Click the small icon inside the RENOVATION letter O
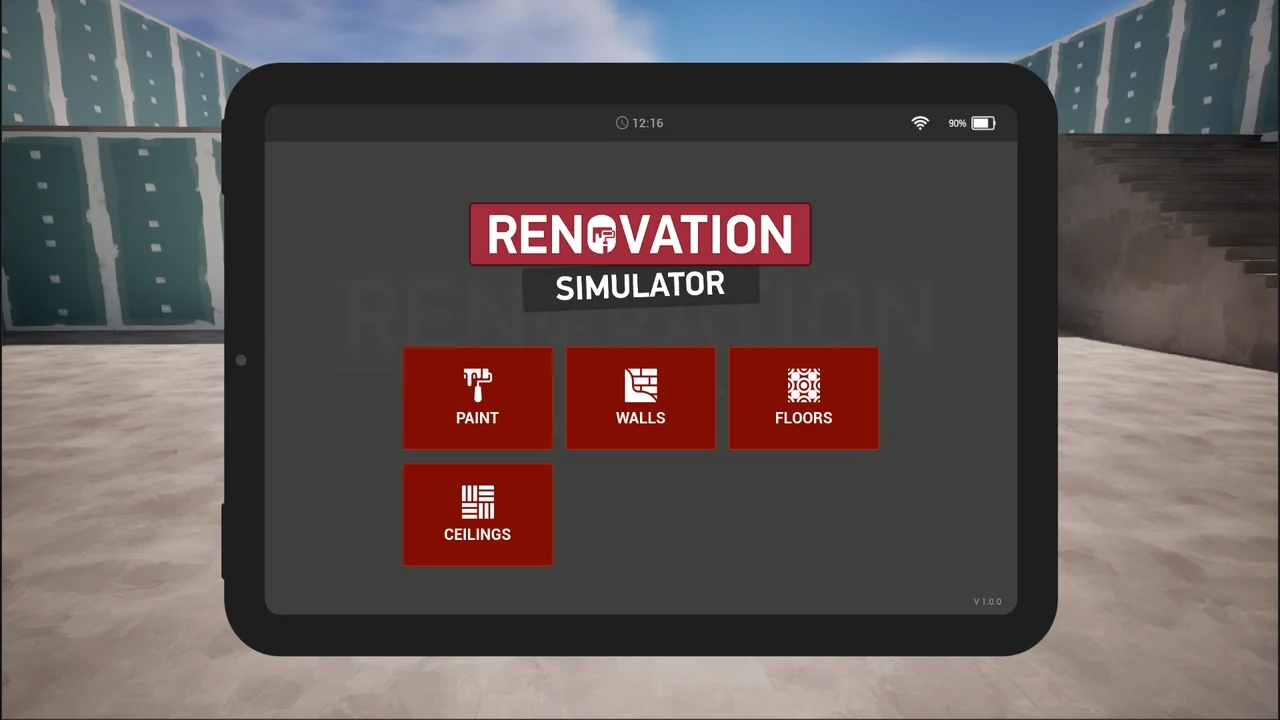The image size is (1280, 720). coord(602,236)
